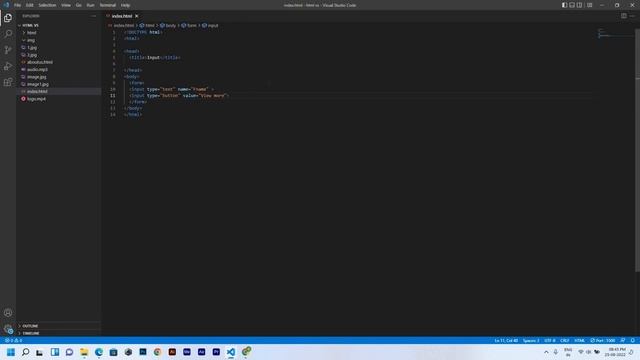640x360 pixels.
Task: Open the Explorer view in activity bar
Action: click(x=8, y=18)
